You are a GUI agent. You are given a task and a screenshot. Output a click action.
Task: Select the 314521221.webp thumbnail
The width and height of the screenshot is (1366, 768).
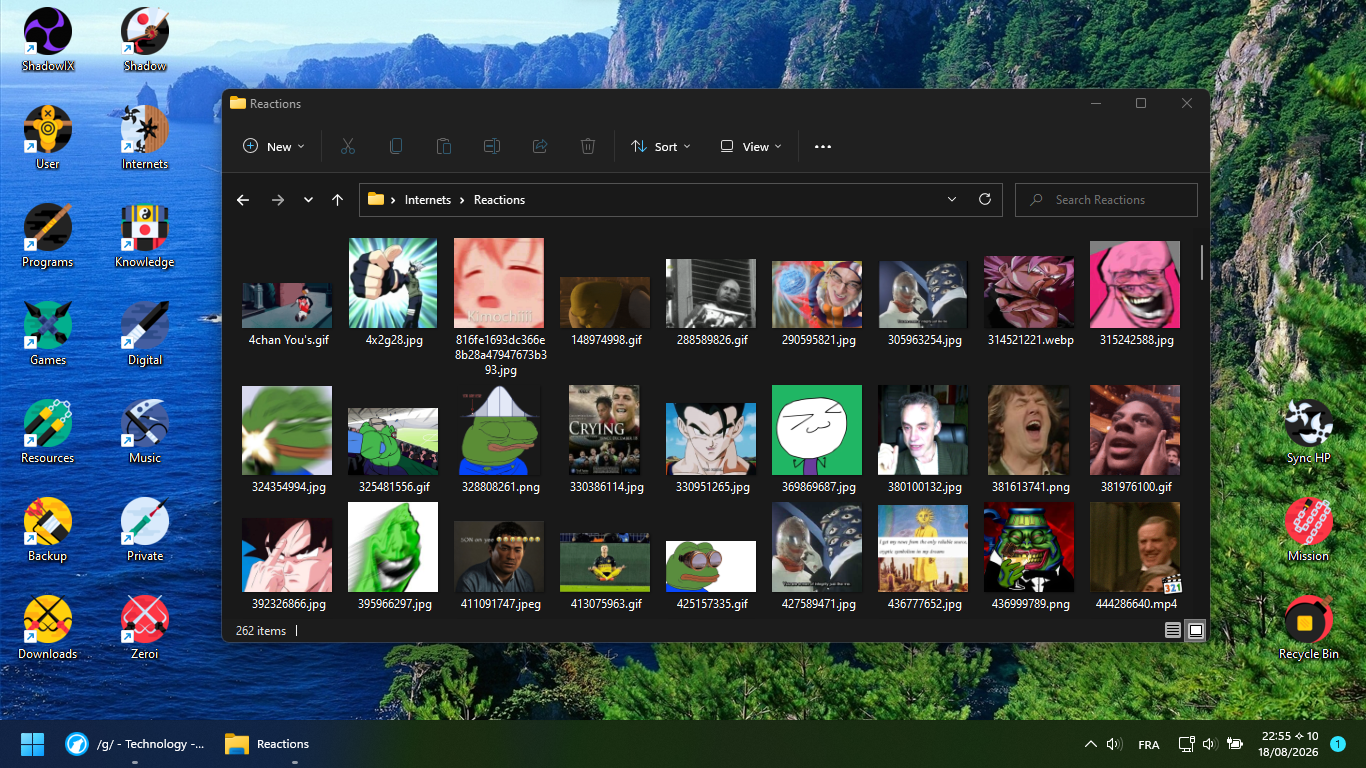[x=1029, y=293]
